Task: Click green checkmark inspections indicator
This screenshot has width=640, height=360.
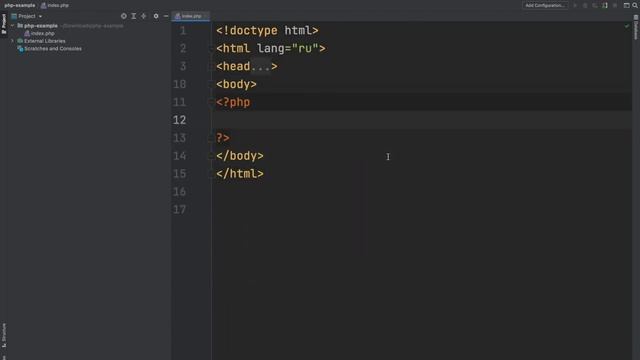Action: [x=627, y=26]
